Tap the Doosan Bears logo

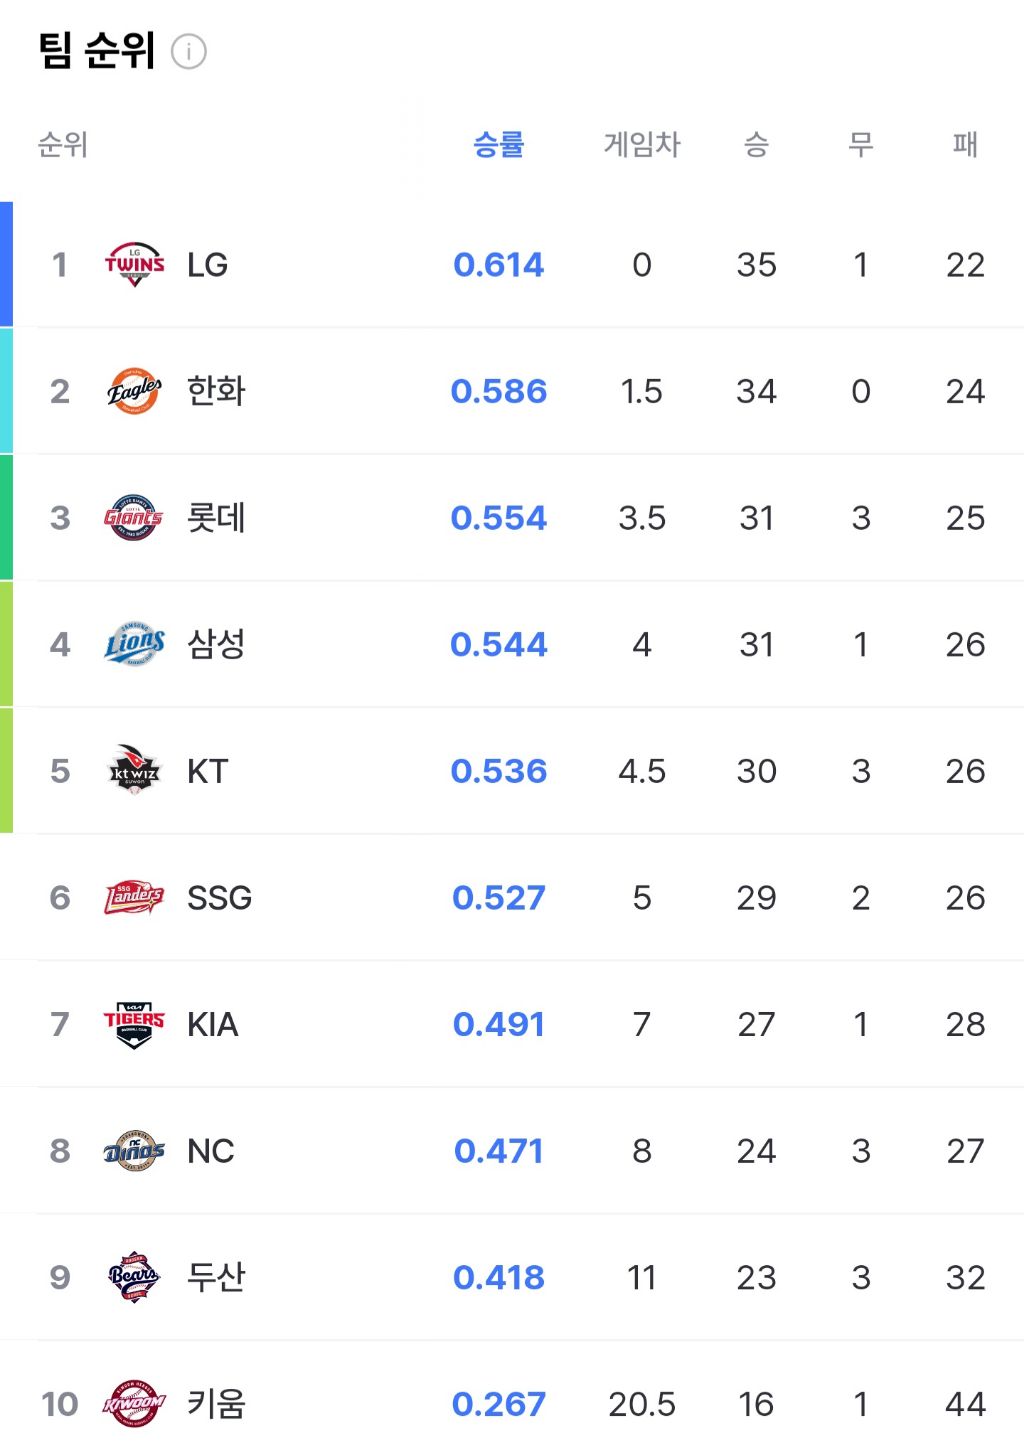(134, 1277)
